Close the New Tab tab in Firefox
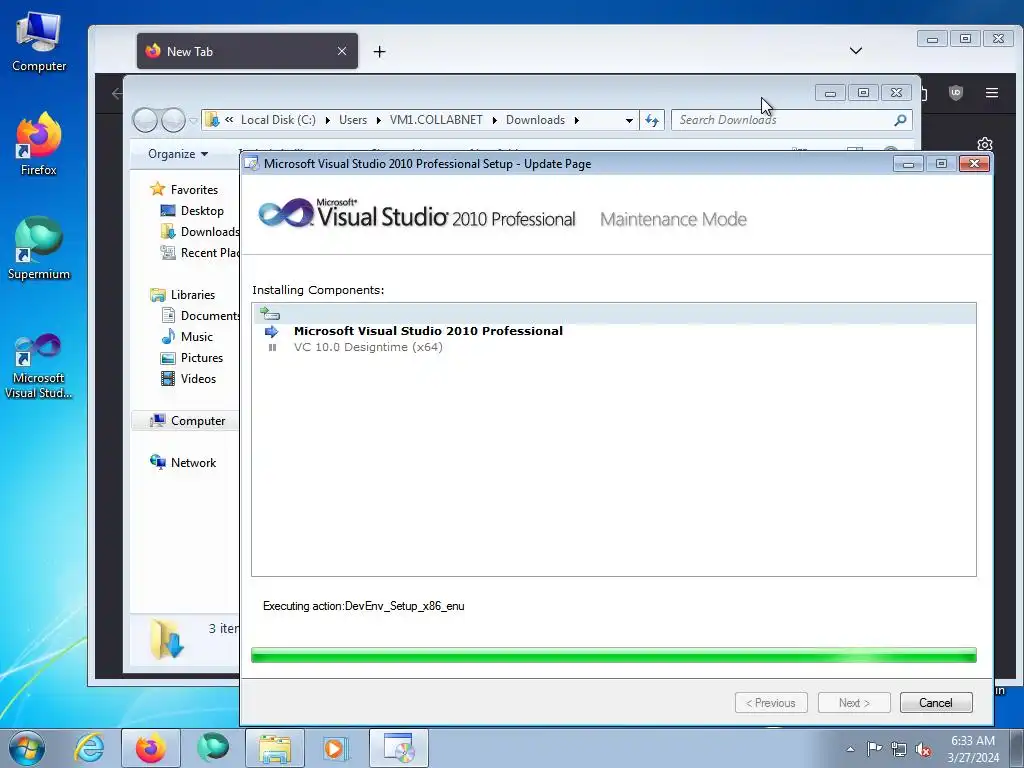Viewport: 1024px width, 768px height. (342, 51)
